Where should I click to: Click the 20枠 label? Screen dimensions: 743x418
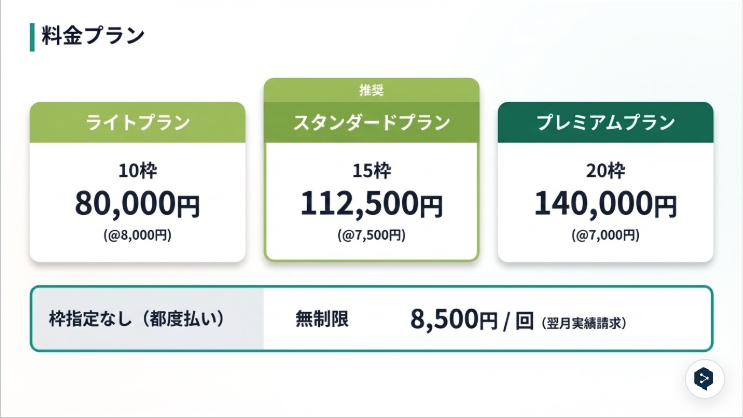pyautogui.click(x=605, y=171)
